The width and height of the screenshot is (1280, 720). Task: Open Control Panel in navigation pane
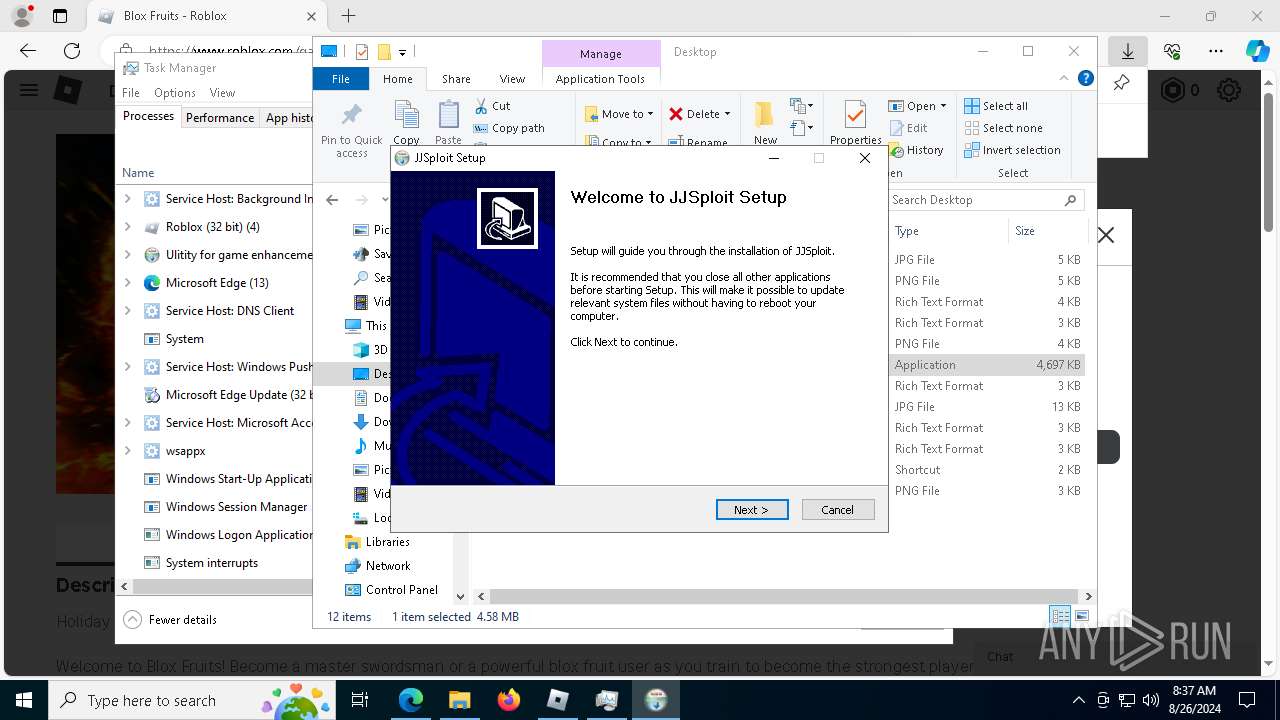point(401,590)
